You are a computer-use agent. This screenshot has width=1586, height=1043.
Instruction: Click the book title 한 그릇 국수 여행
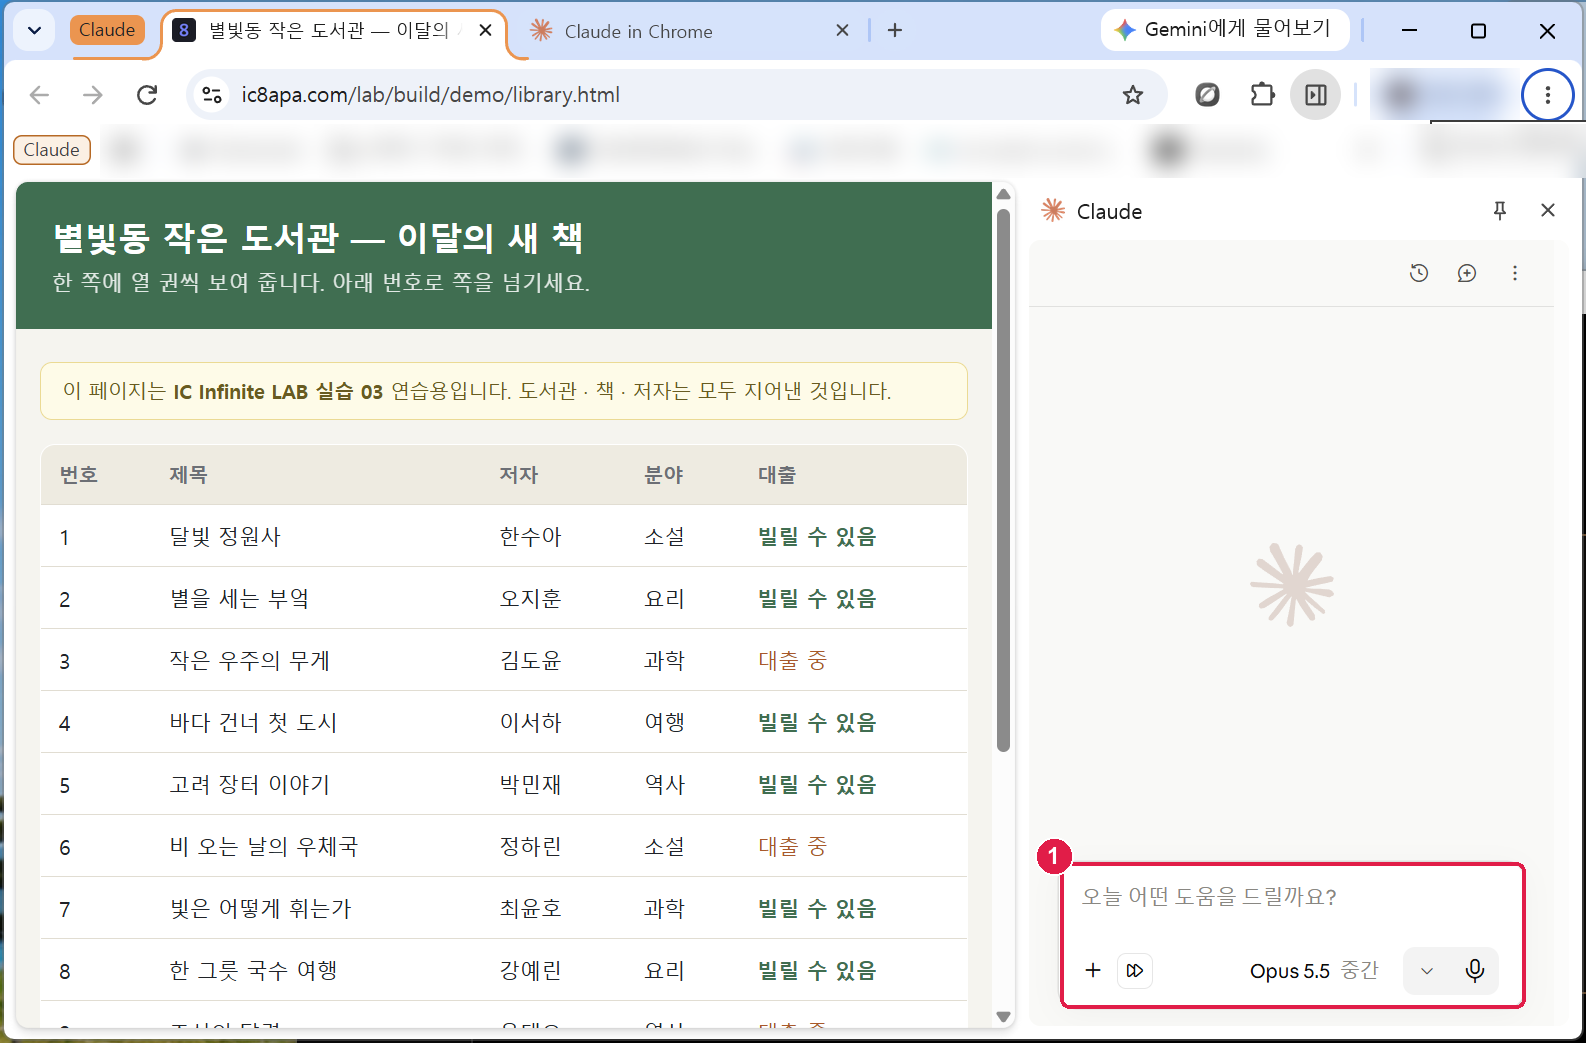(253, 971)
